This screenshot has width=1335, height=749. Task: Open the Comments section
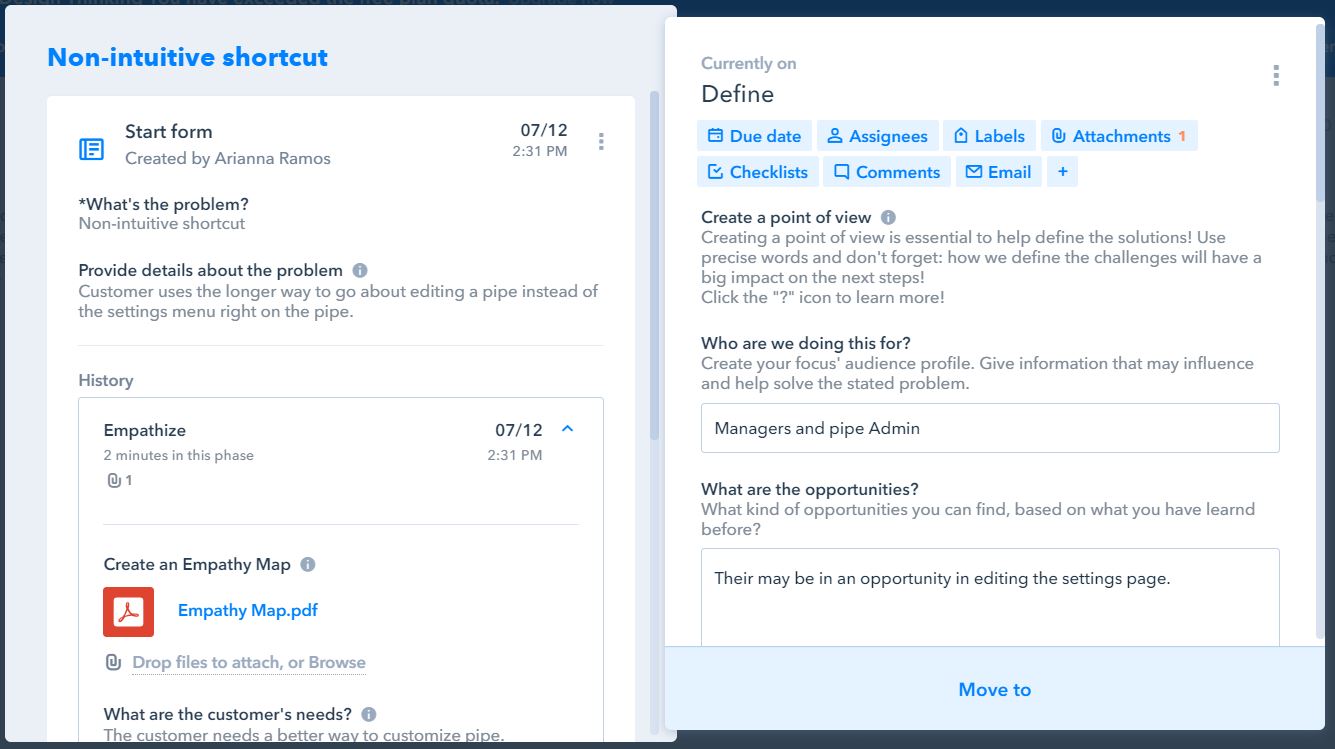tap(887, 172)
